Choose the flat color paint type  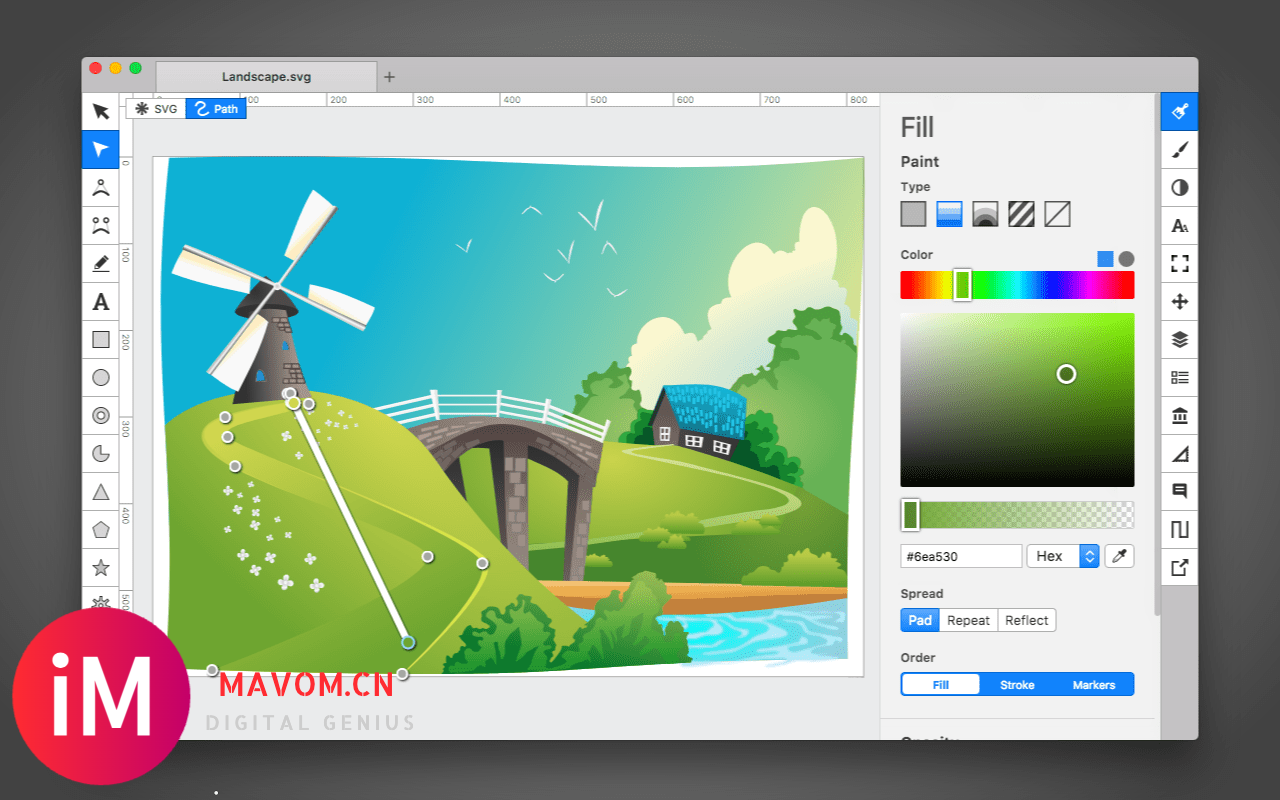pyautogui.click(x=913, y=214)
